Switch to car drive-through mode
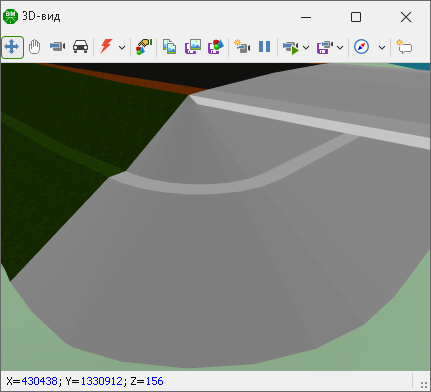431x392 pixels. tap(80, 47)
